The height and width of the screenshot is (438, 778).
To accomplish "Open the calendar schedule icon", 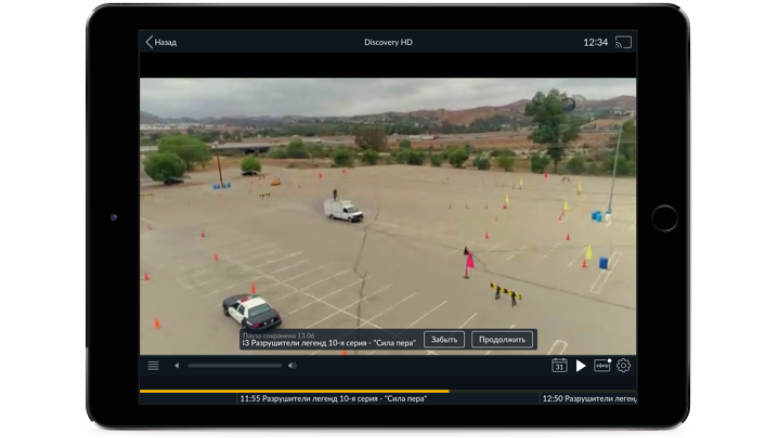I will click(x=559, y=365).
